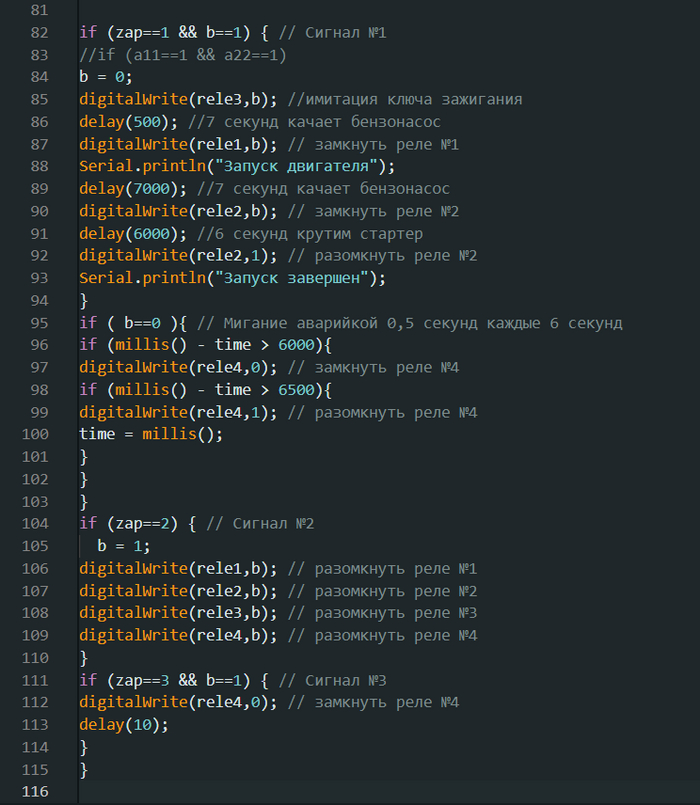Click the "time = millis();" assignment
The height and width of the screenshot is (805, 700).
[x=150, y=435]
